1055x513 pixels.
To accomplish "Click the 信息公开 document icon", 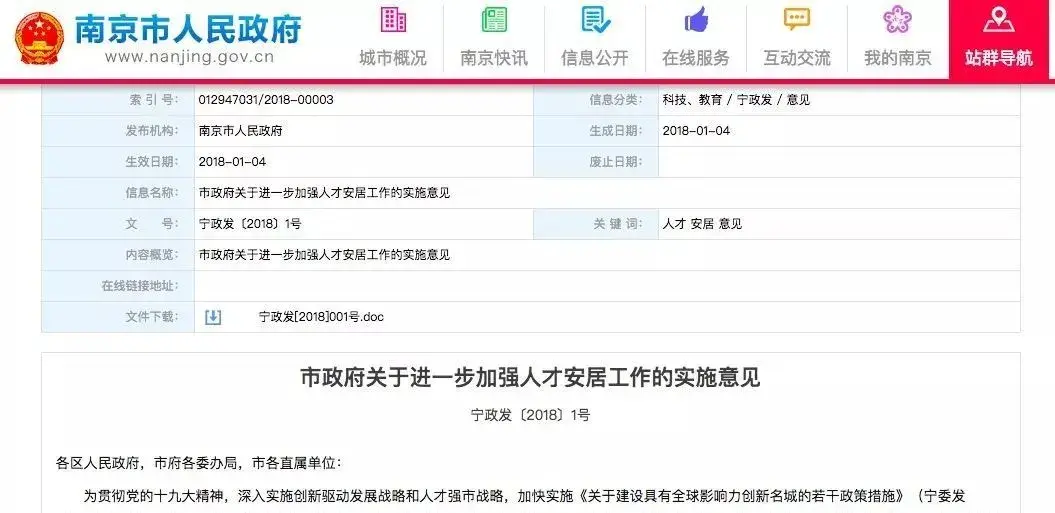I will (595, 20).
